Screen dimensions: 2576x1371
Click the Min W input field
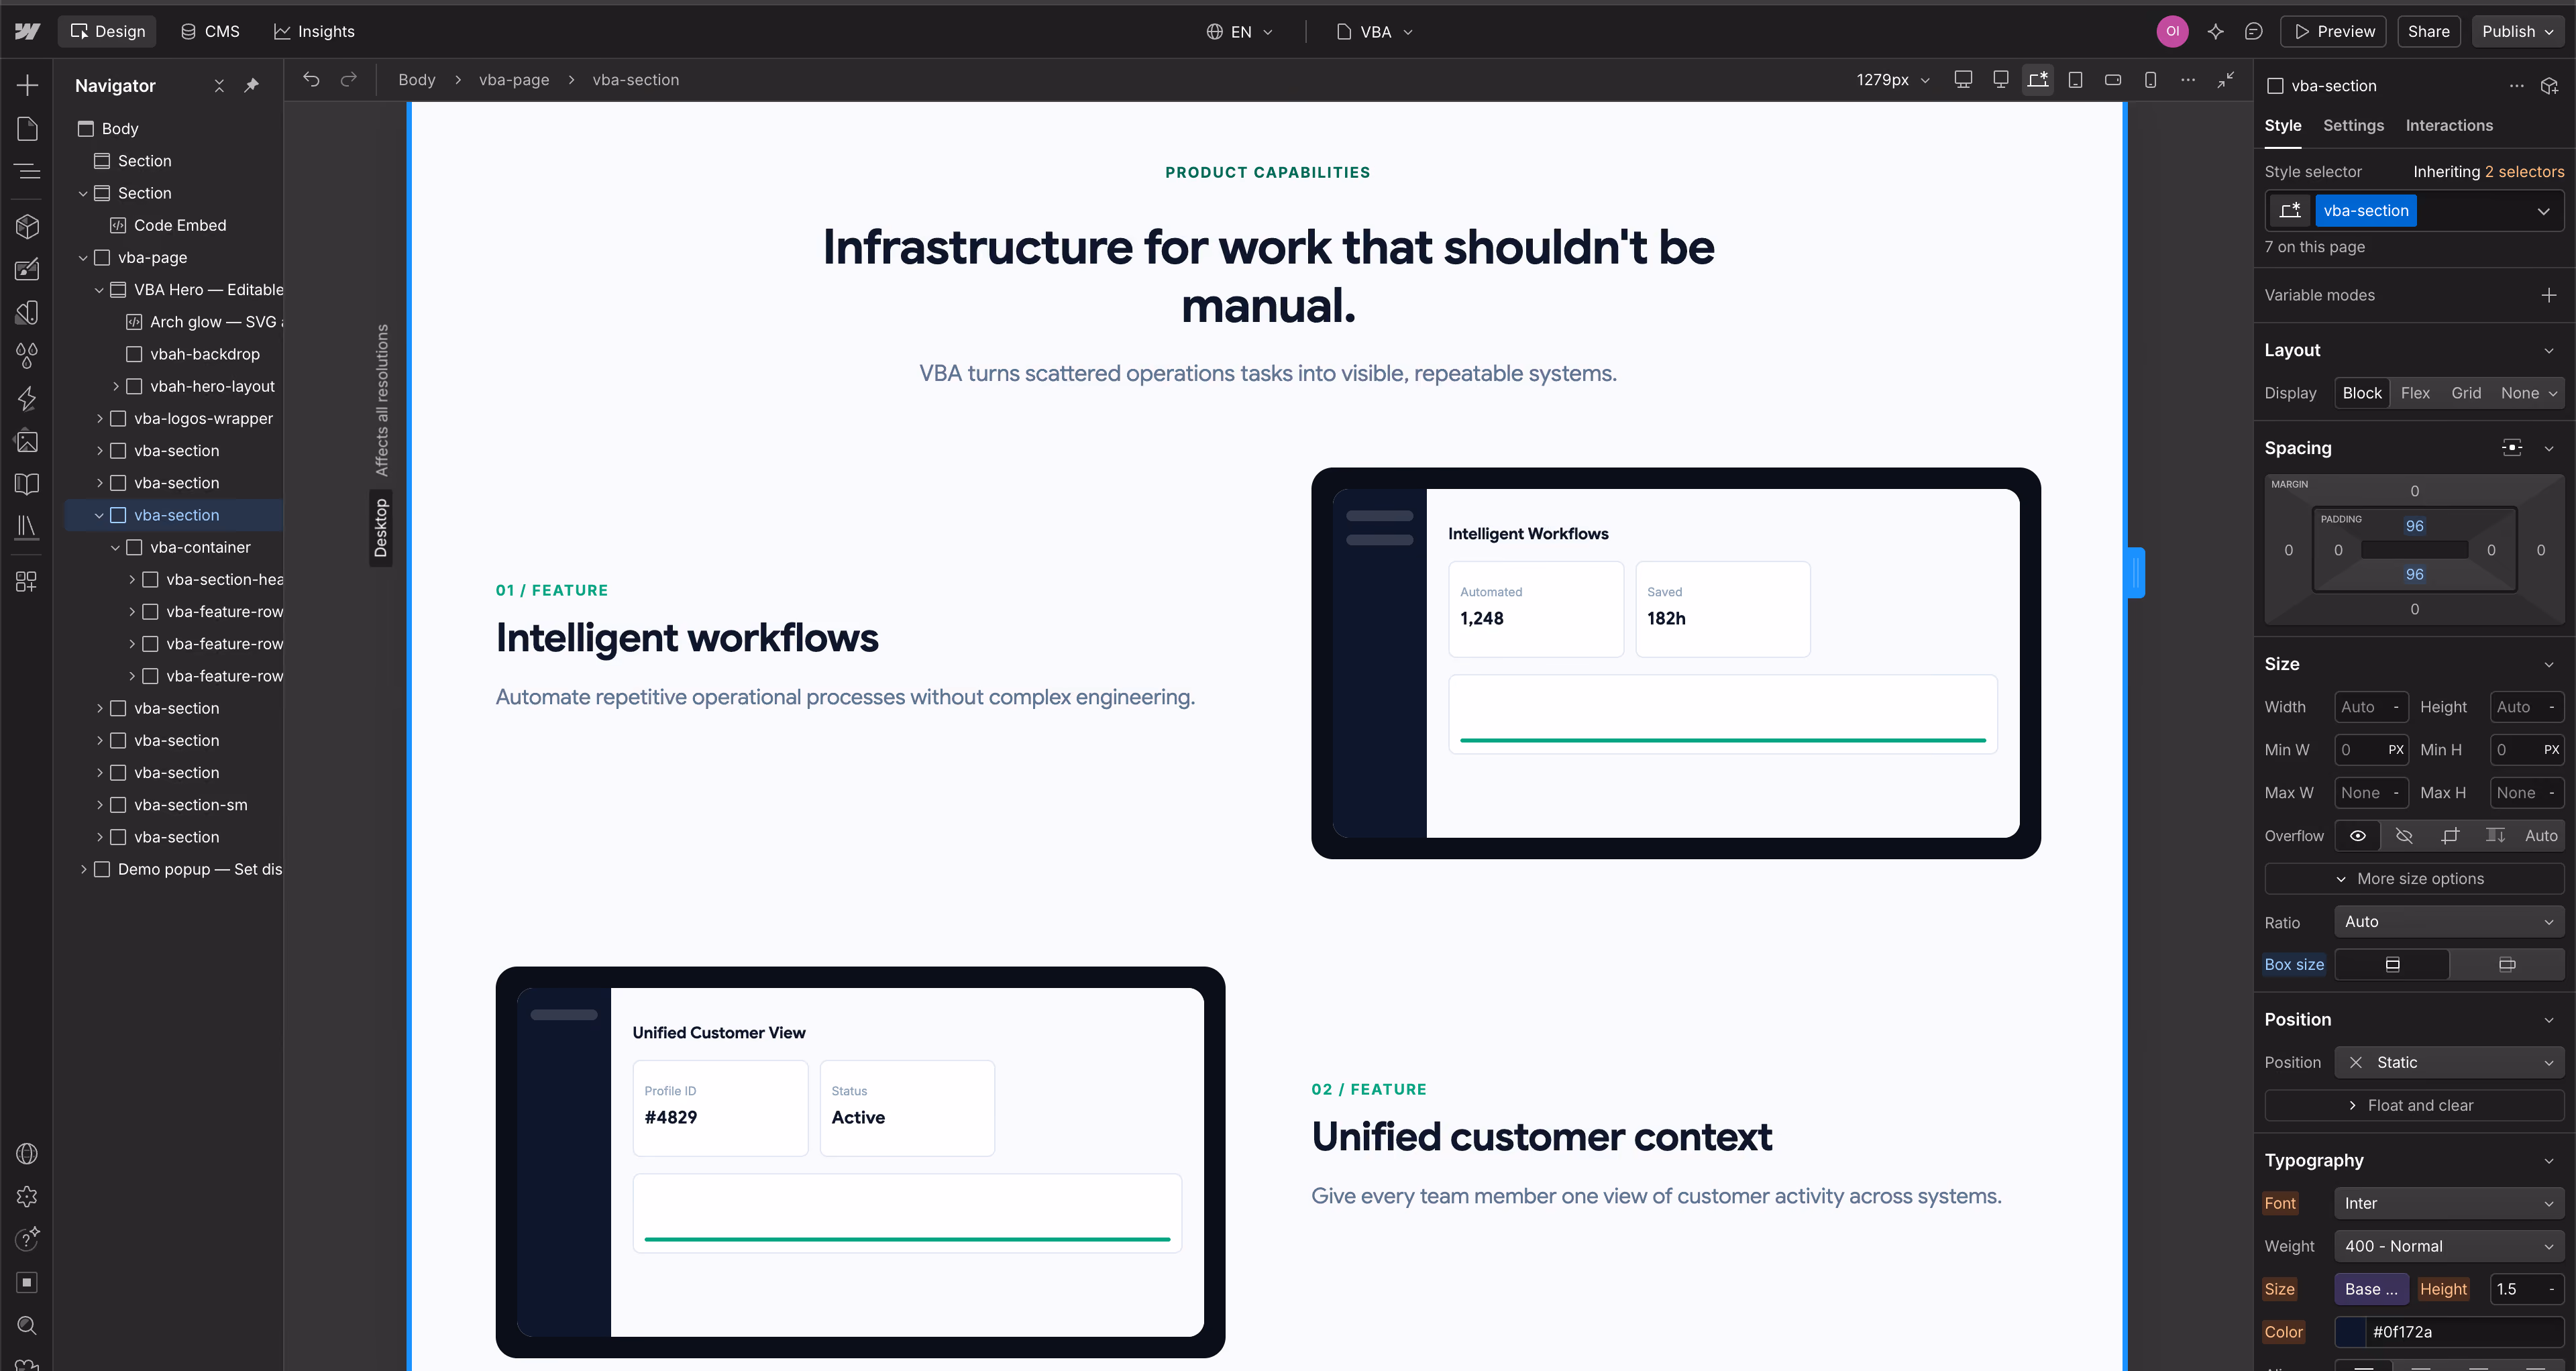click(2371, 749)
